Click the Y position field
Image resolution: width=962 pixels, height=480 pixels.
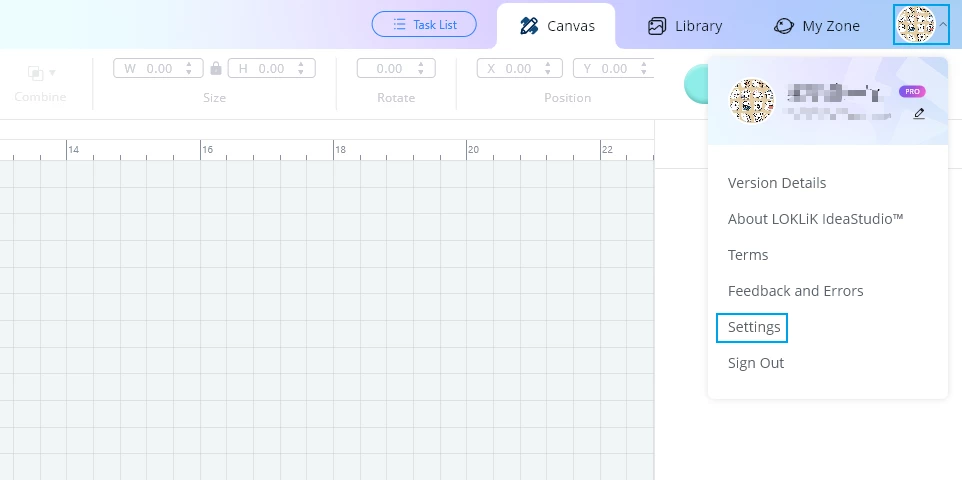click(x=613, y=68)
